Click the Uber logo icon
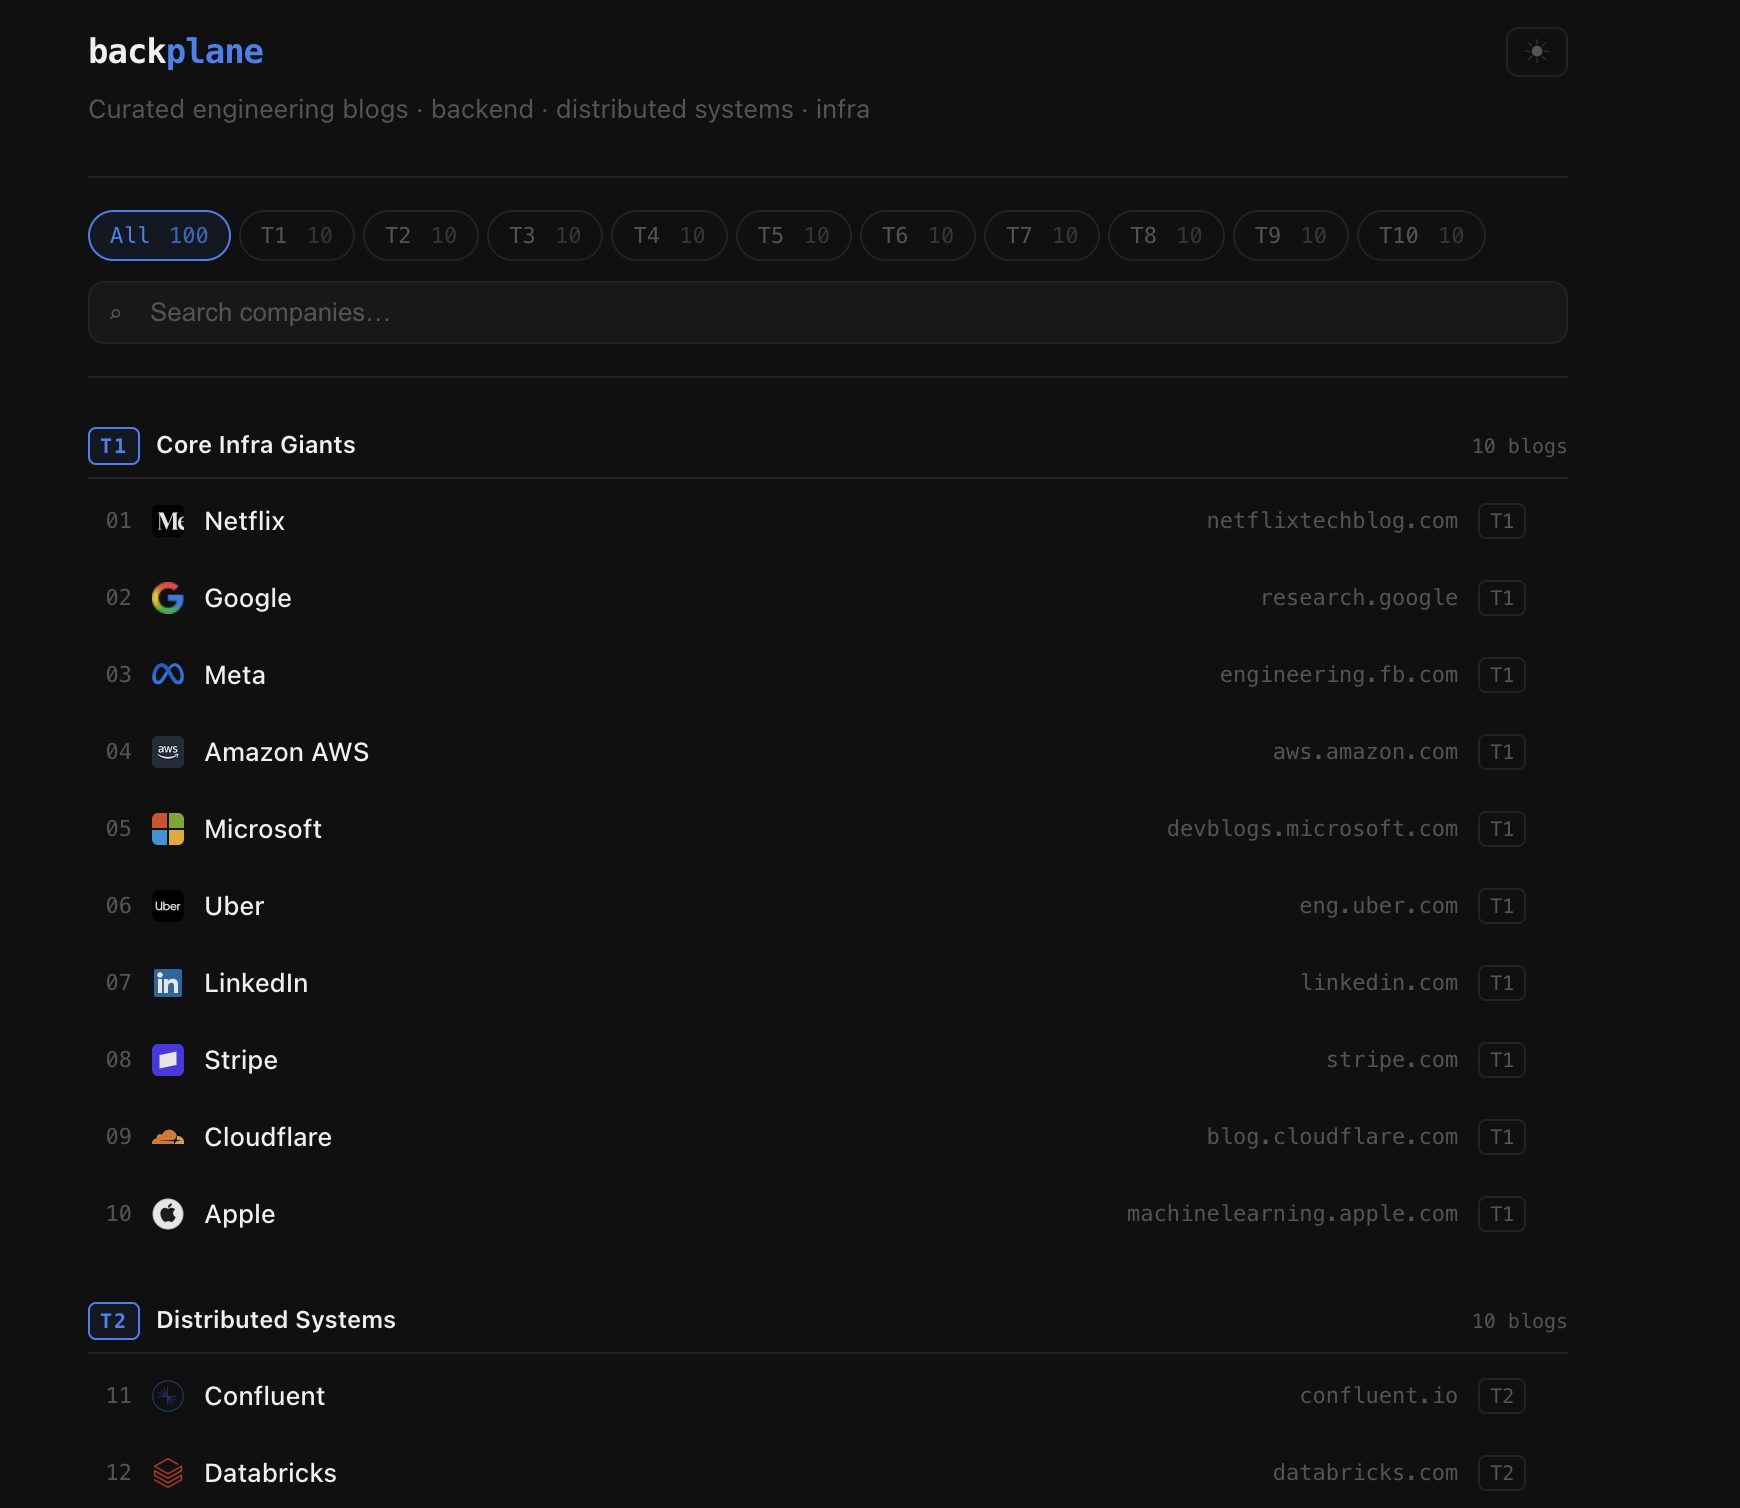Screen dimensions: 1740x1508 tap(168, 906)
